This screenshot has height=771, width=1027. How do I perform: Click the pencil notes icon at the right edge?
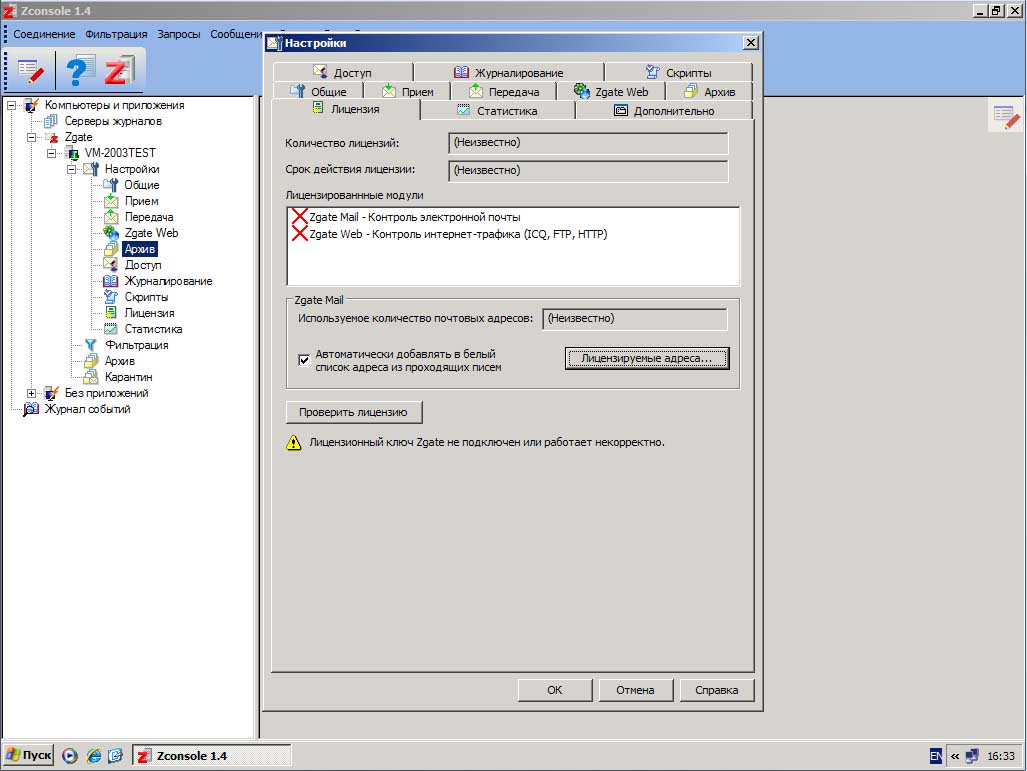coord(1006,117)
